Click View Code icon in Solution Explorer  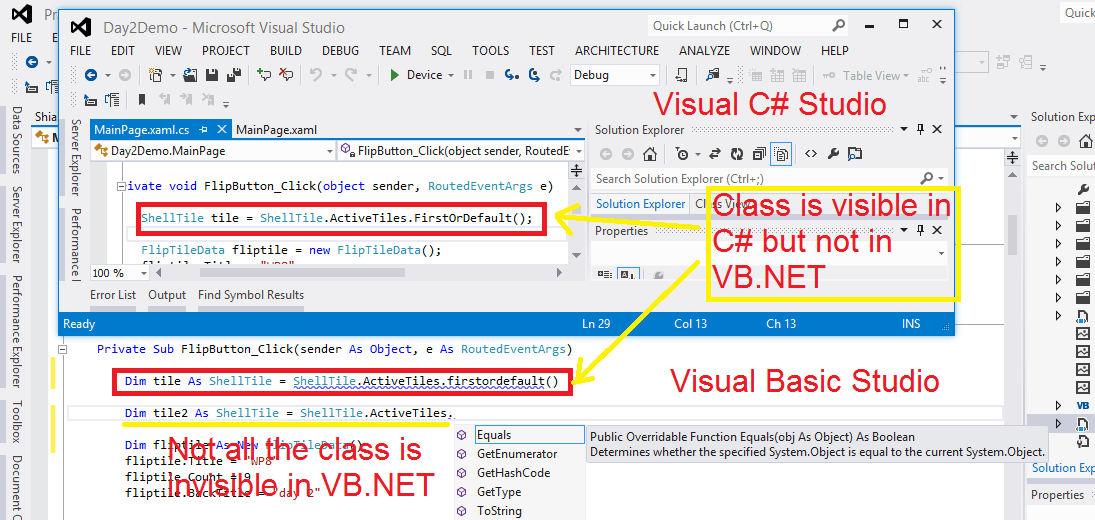click(811, 154)
